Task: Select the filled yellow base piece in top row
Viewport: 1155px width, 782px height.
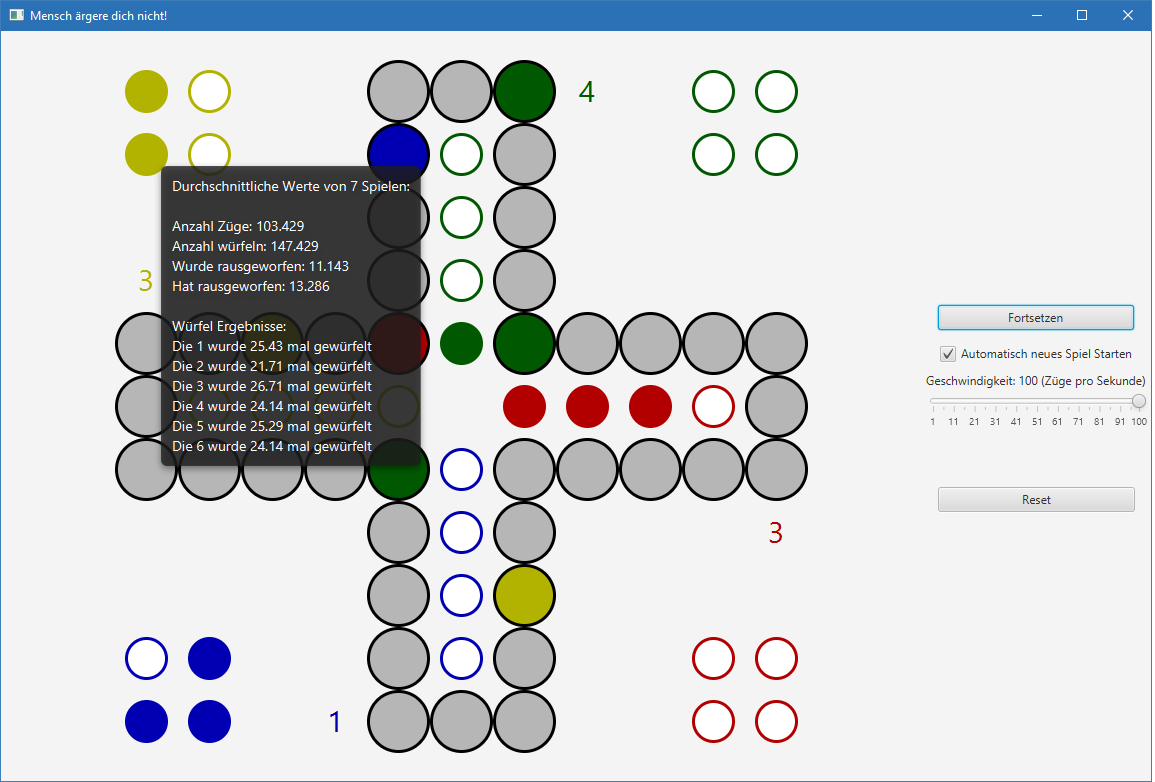Action: pos(146,91)
